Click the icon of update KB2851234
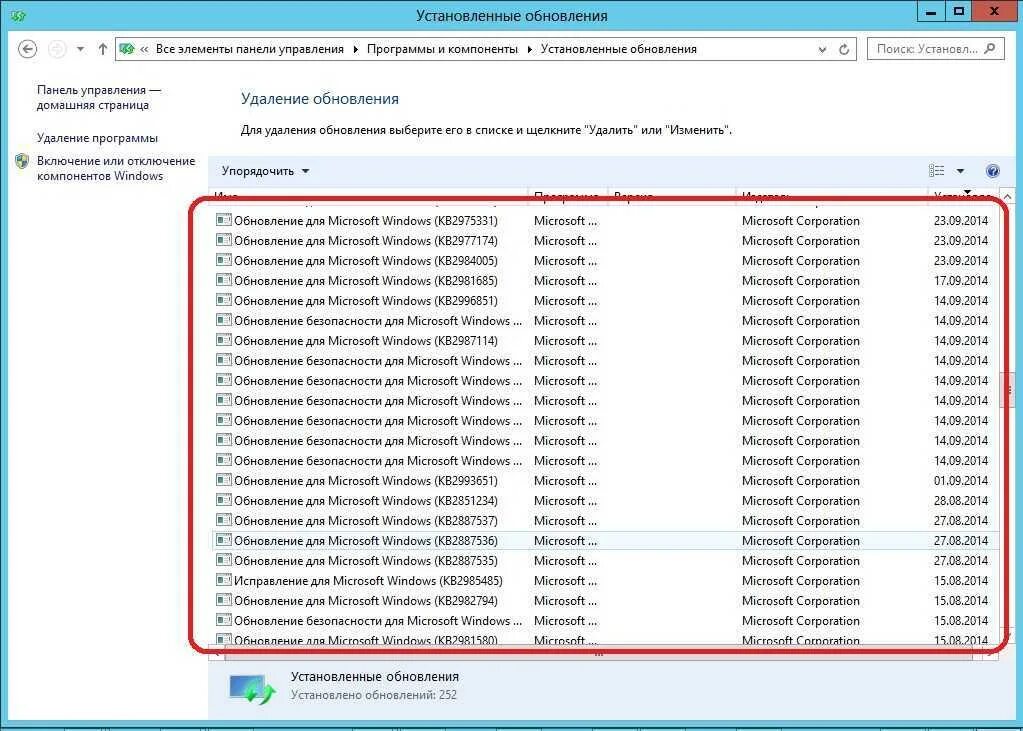The height and width of the screenshot is (731, 1023). point(224,500)
